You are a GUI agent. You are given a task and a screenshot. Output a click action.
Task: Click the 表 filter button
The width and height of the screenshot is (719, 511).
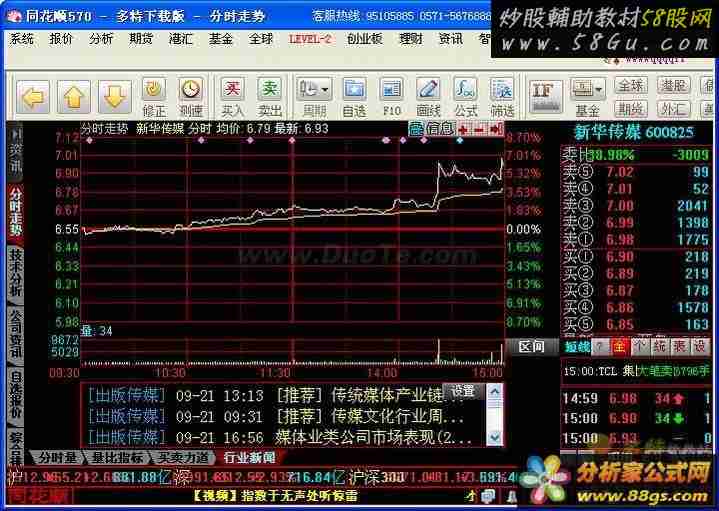[x=679, y=347]
